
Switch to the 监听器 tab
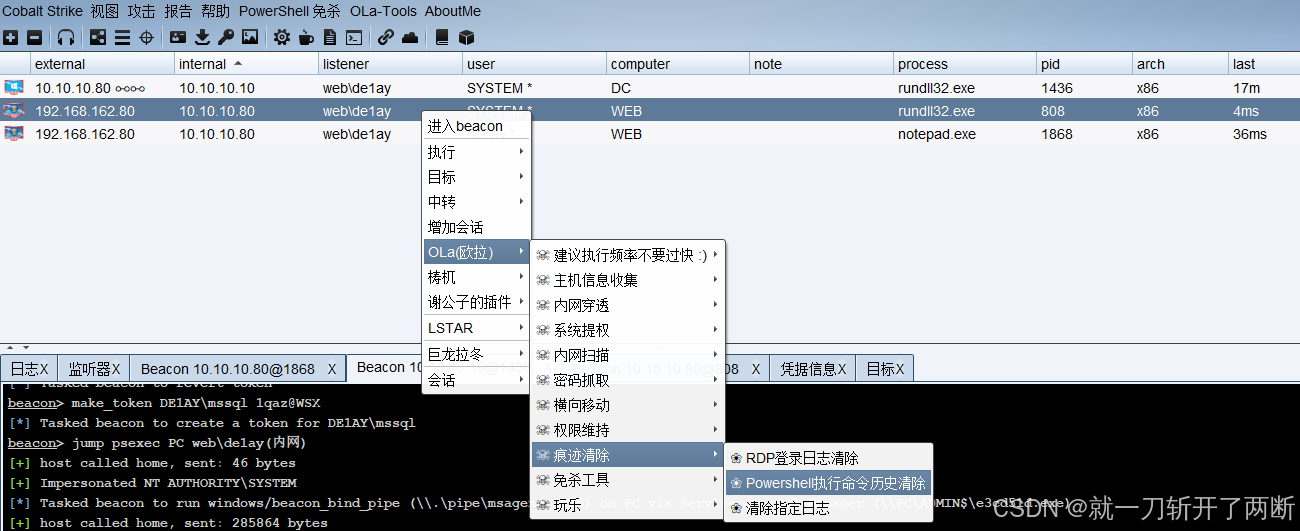94,369
